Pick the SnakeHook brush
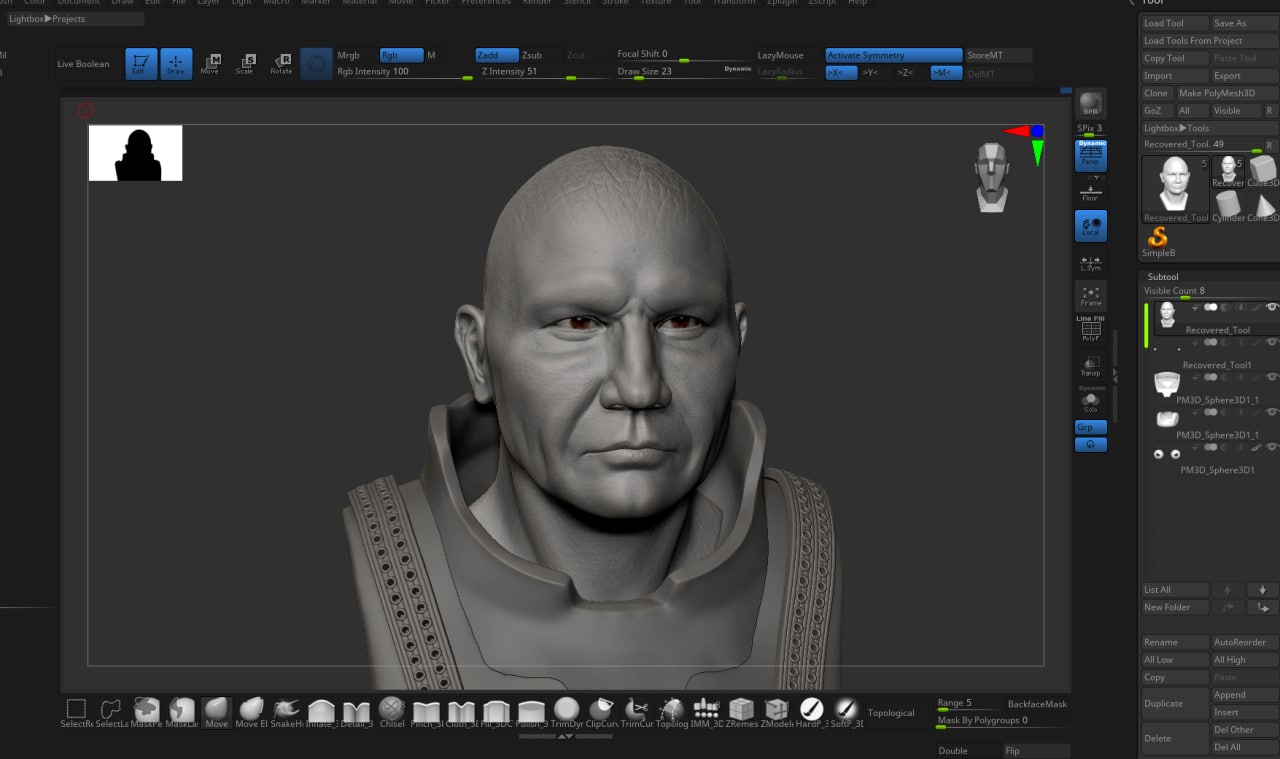The width and height of the screenshot is (1280, 759). point(286,712)
